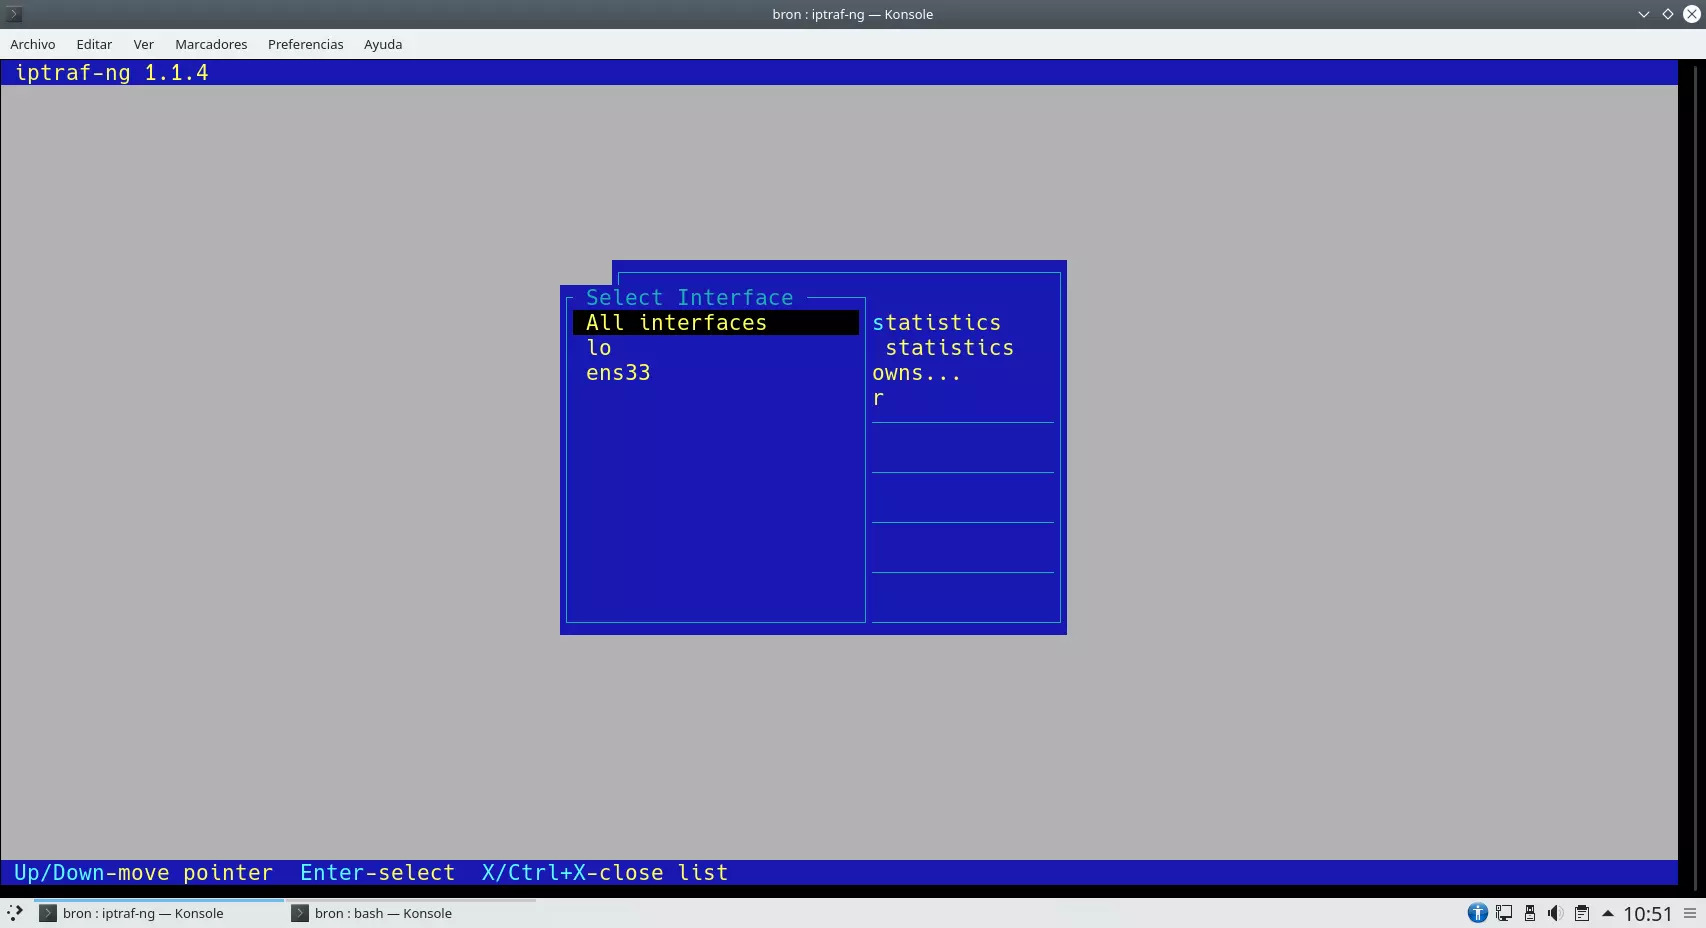Open the Editar menu
Viewport: 1706px width, 928px height.
[x=94, y=44]
